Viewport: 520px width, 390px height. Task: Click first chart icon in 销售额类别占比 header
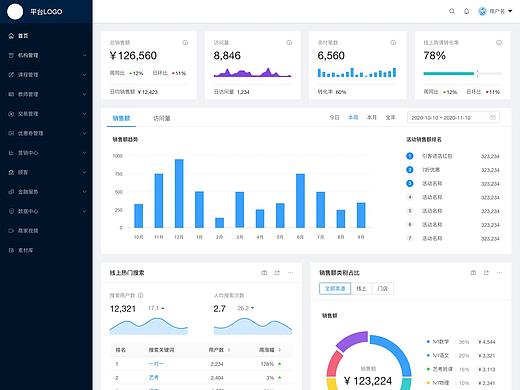473,273
